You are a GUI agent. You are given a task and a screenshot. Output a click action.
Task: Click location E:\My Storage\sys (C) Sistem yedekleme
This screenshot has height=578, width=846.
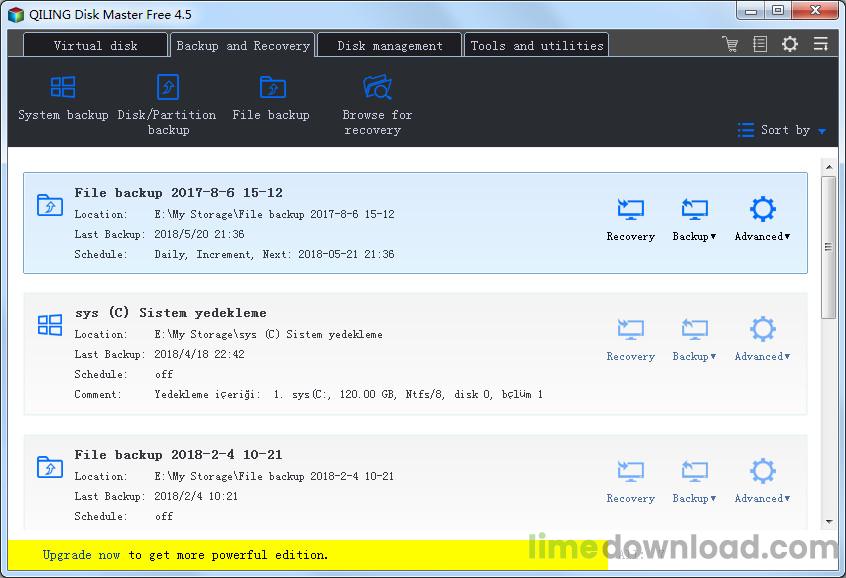(x=268, y=335)
